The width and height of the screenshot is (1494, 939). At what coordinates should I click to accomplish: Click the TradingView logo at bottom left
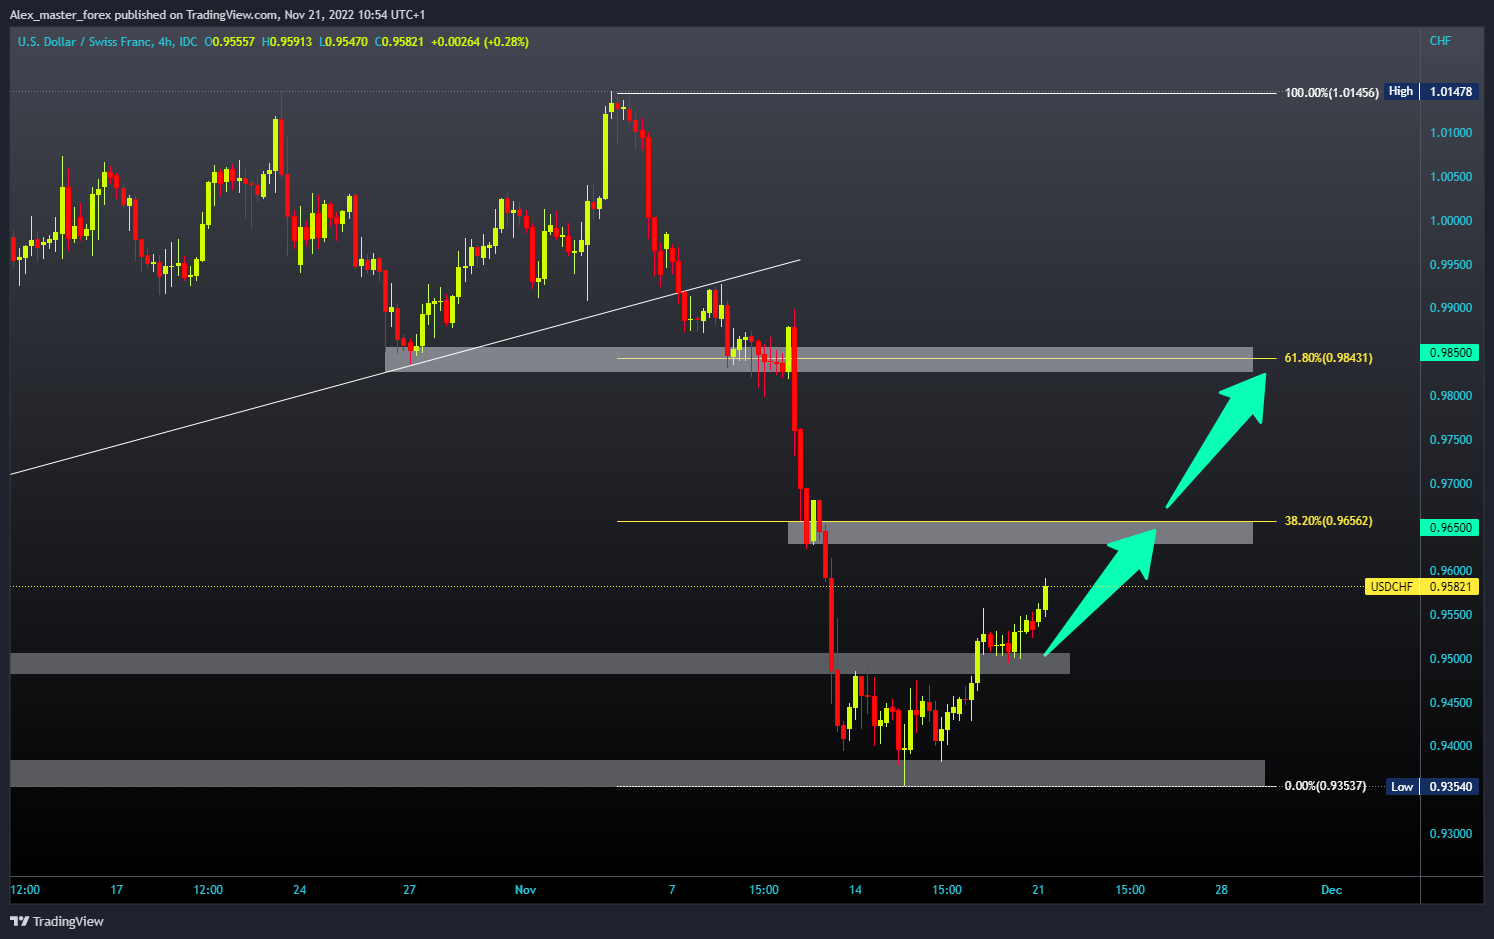coord(57,921)
